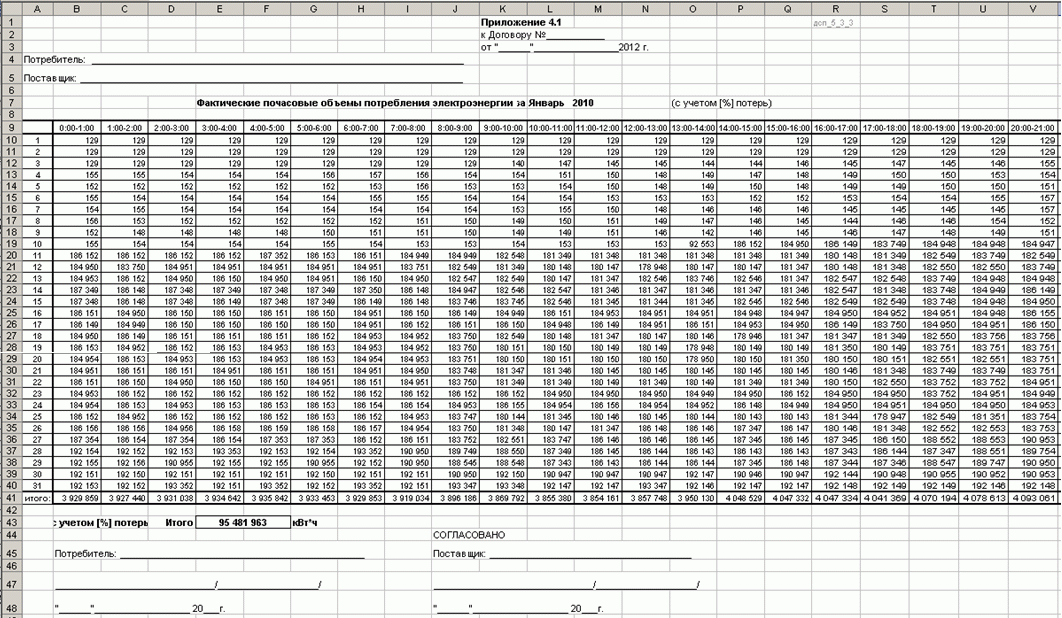Select the 'СОГЛАСОВАНО' cell

pyautogui.click(x=469, y=535)
